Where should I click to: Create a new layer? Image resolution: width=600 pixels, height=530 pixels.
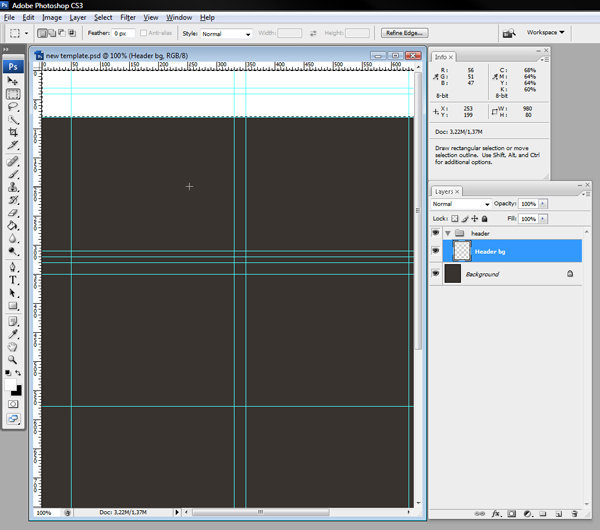coord(558,514)
